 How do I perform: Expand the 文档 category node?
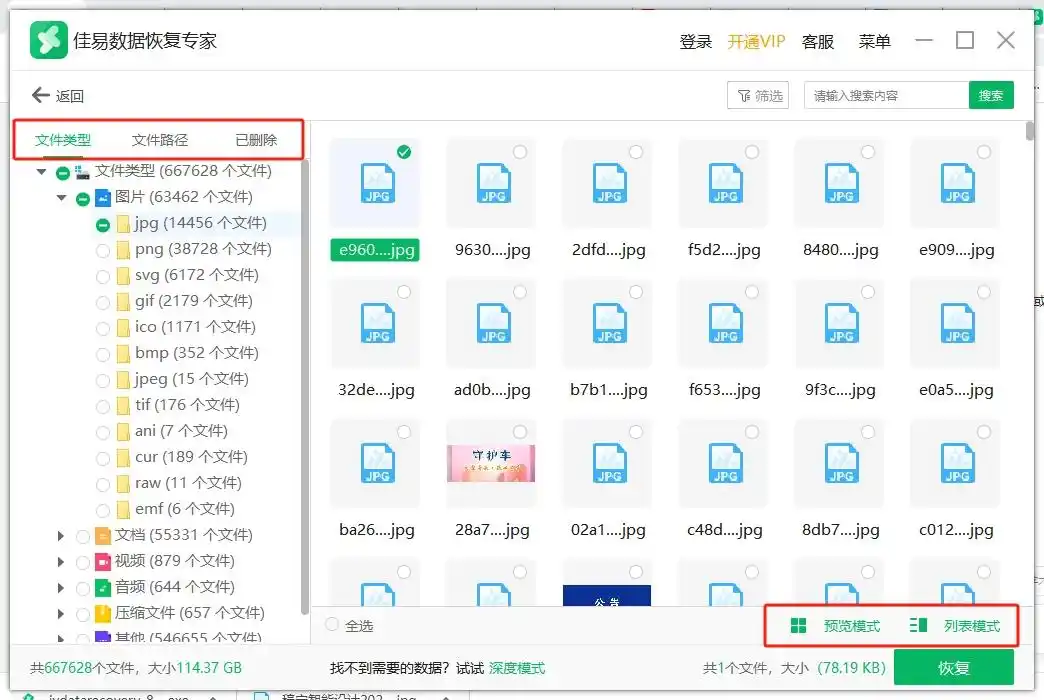(x=61, y=535)
